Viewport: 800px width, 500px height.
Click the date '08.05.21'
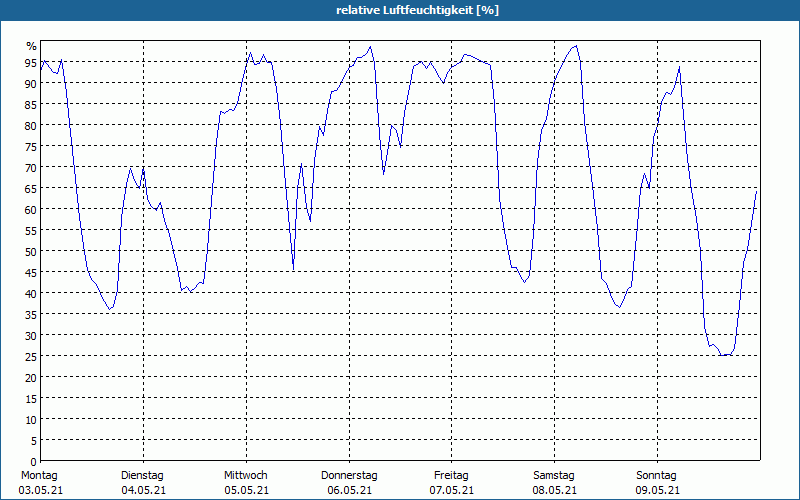pyautogui.click(x=555, y=490)
